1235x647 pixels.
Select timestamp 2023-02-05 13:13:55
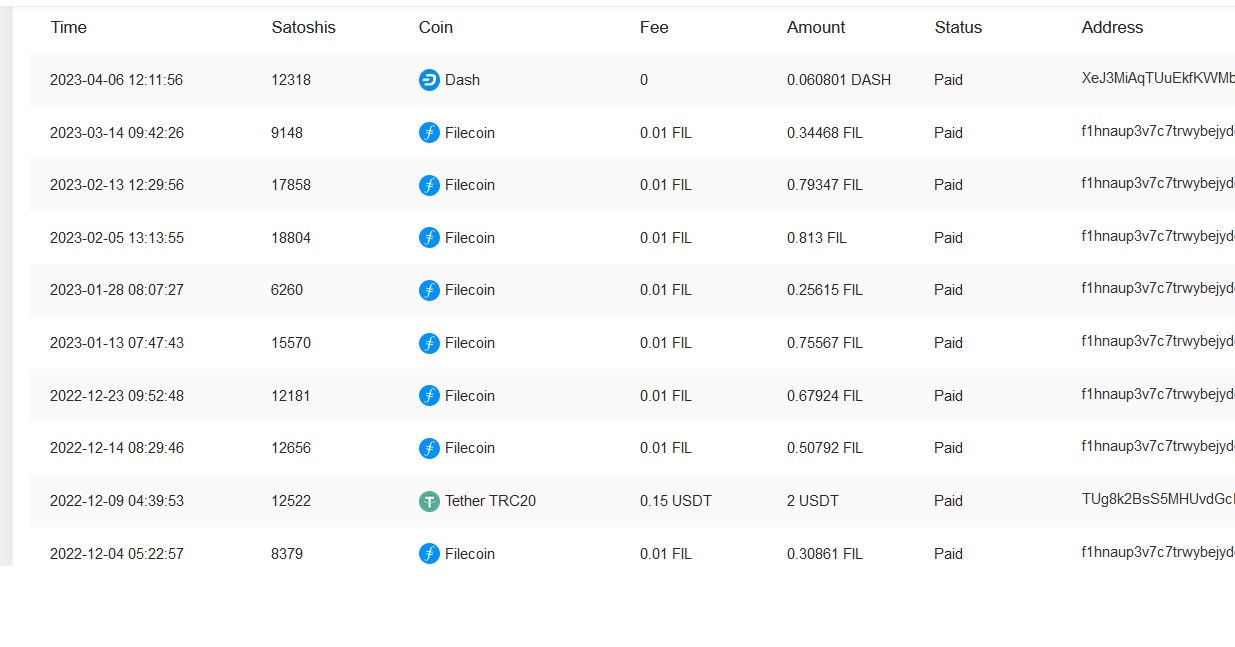point(116,238)
